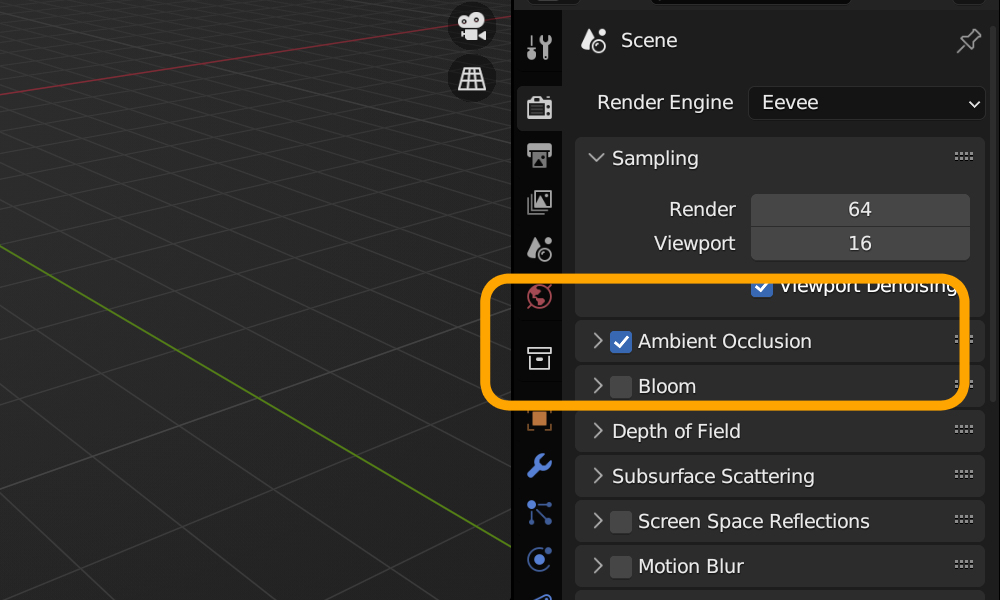Open the World properties tab
The width and height of the screenshot is (1000, 600).
click(x=540, y=296)
